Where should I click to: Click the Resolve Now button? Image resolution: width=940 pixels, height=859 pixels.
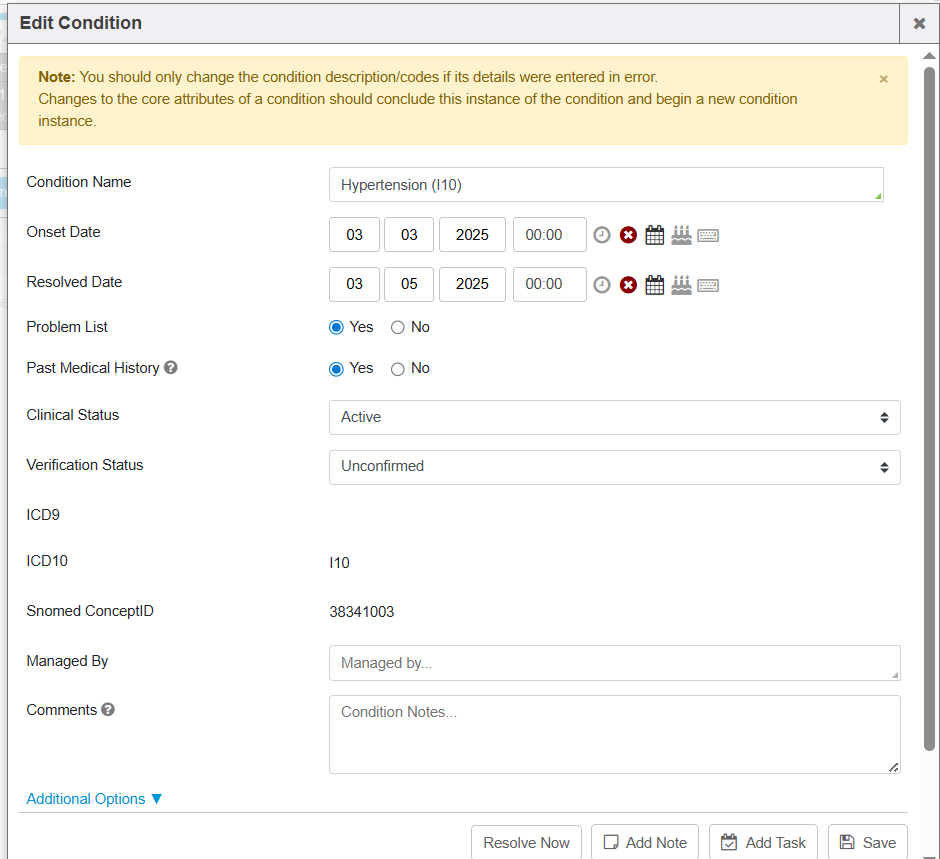(526, 842)
